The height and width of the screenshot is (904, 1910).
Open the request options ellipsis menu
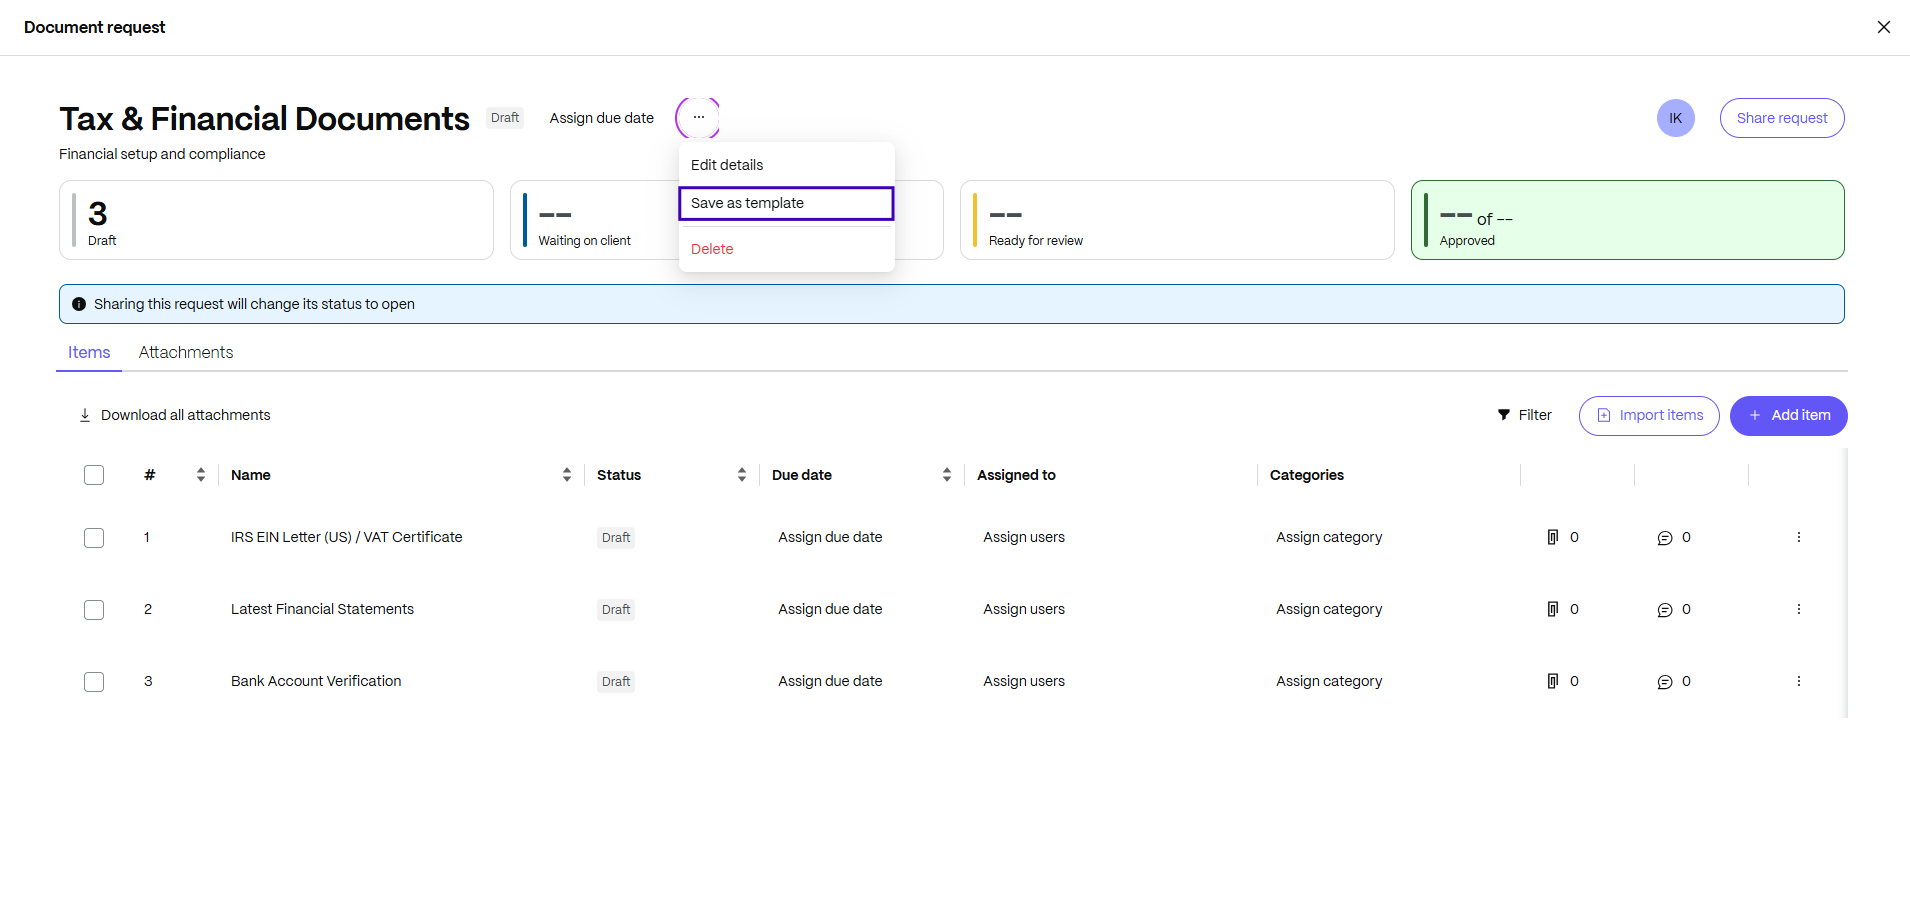coord(698,117)
